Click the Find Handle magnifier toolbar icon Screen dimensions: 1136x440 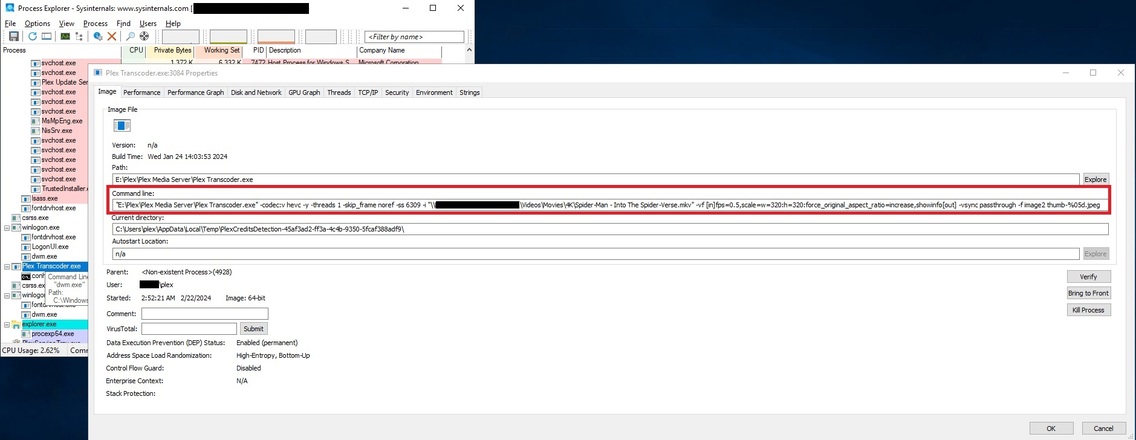130,36
